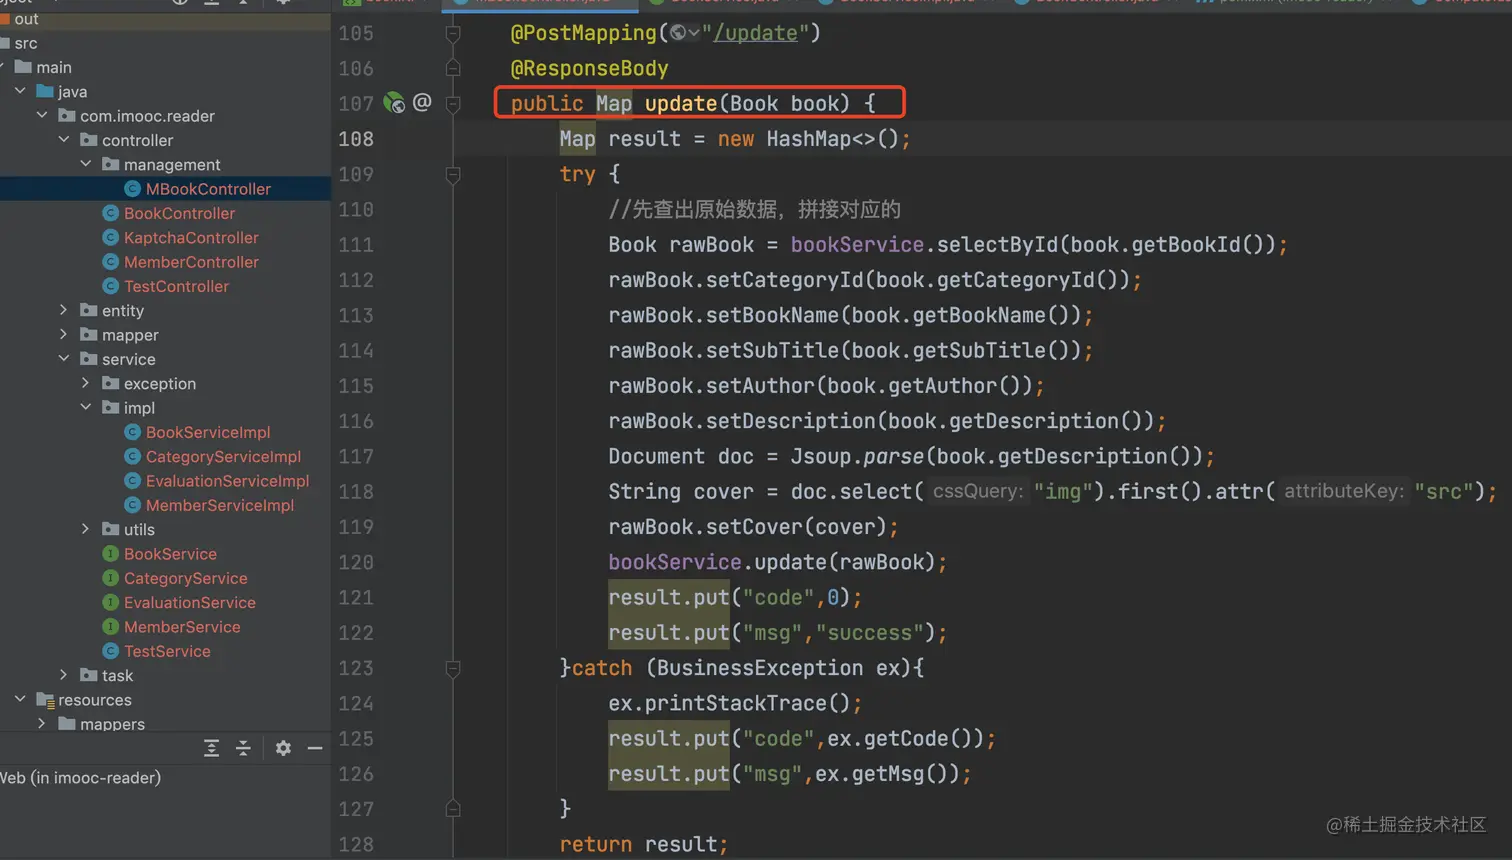
Task: Click the folder icon of the out directory
Action: 4,19
